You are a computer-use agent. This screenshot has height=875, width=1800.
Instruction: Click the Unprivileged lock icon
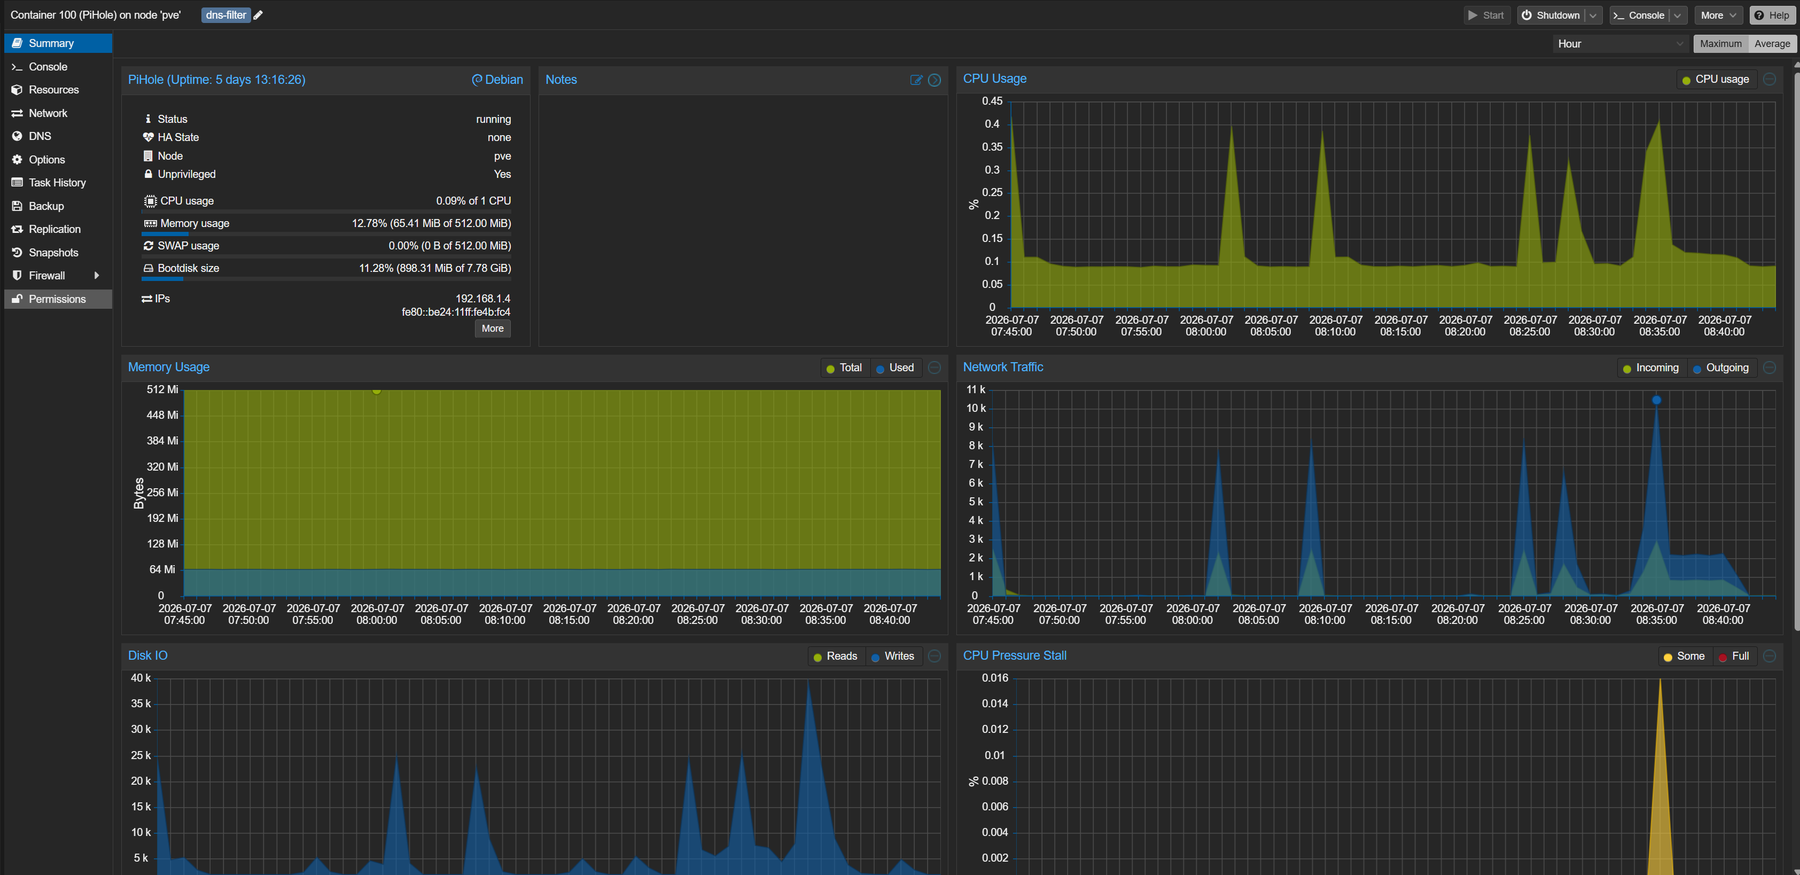click(x=148, y=174)
